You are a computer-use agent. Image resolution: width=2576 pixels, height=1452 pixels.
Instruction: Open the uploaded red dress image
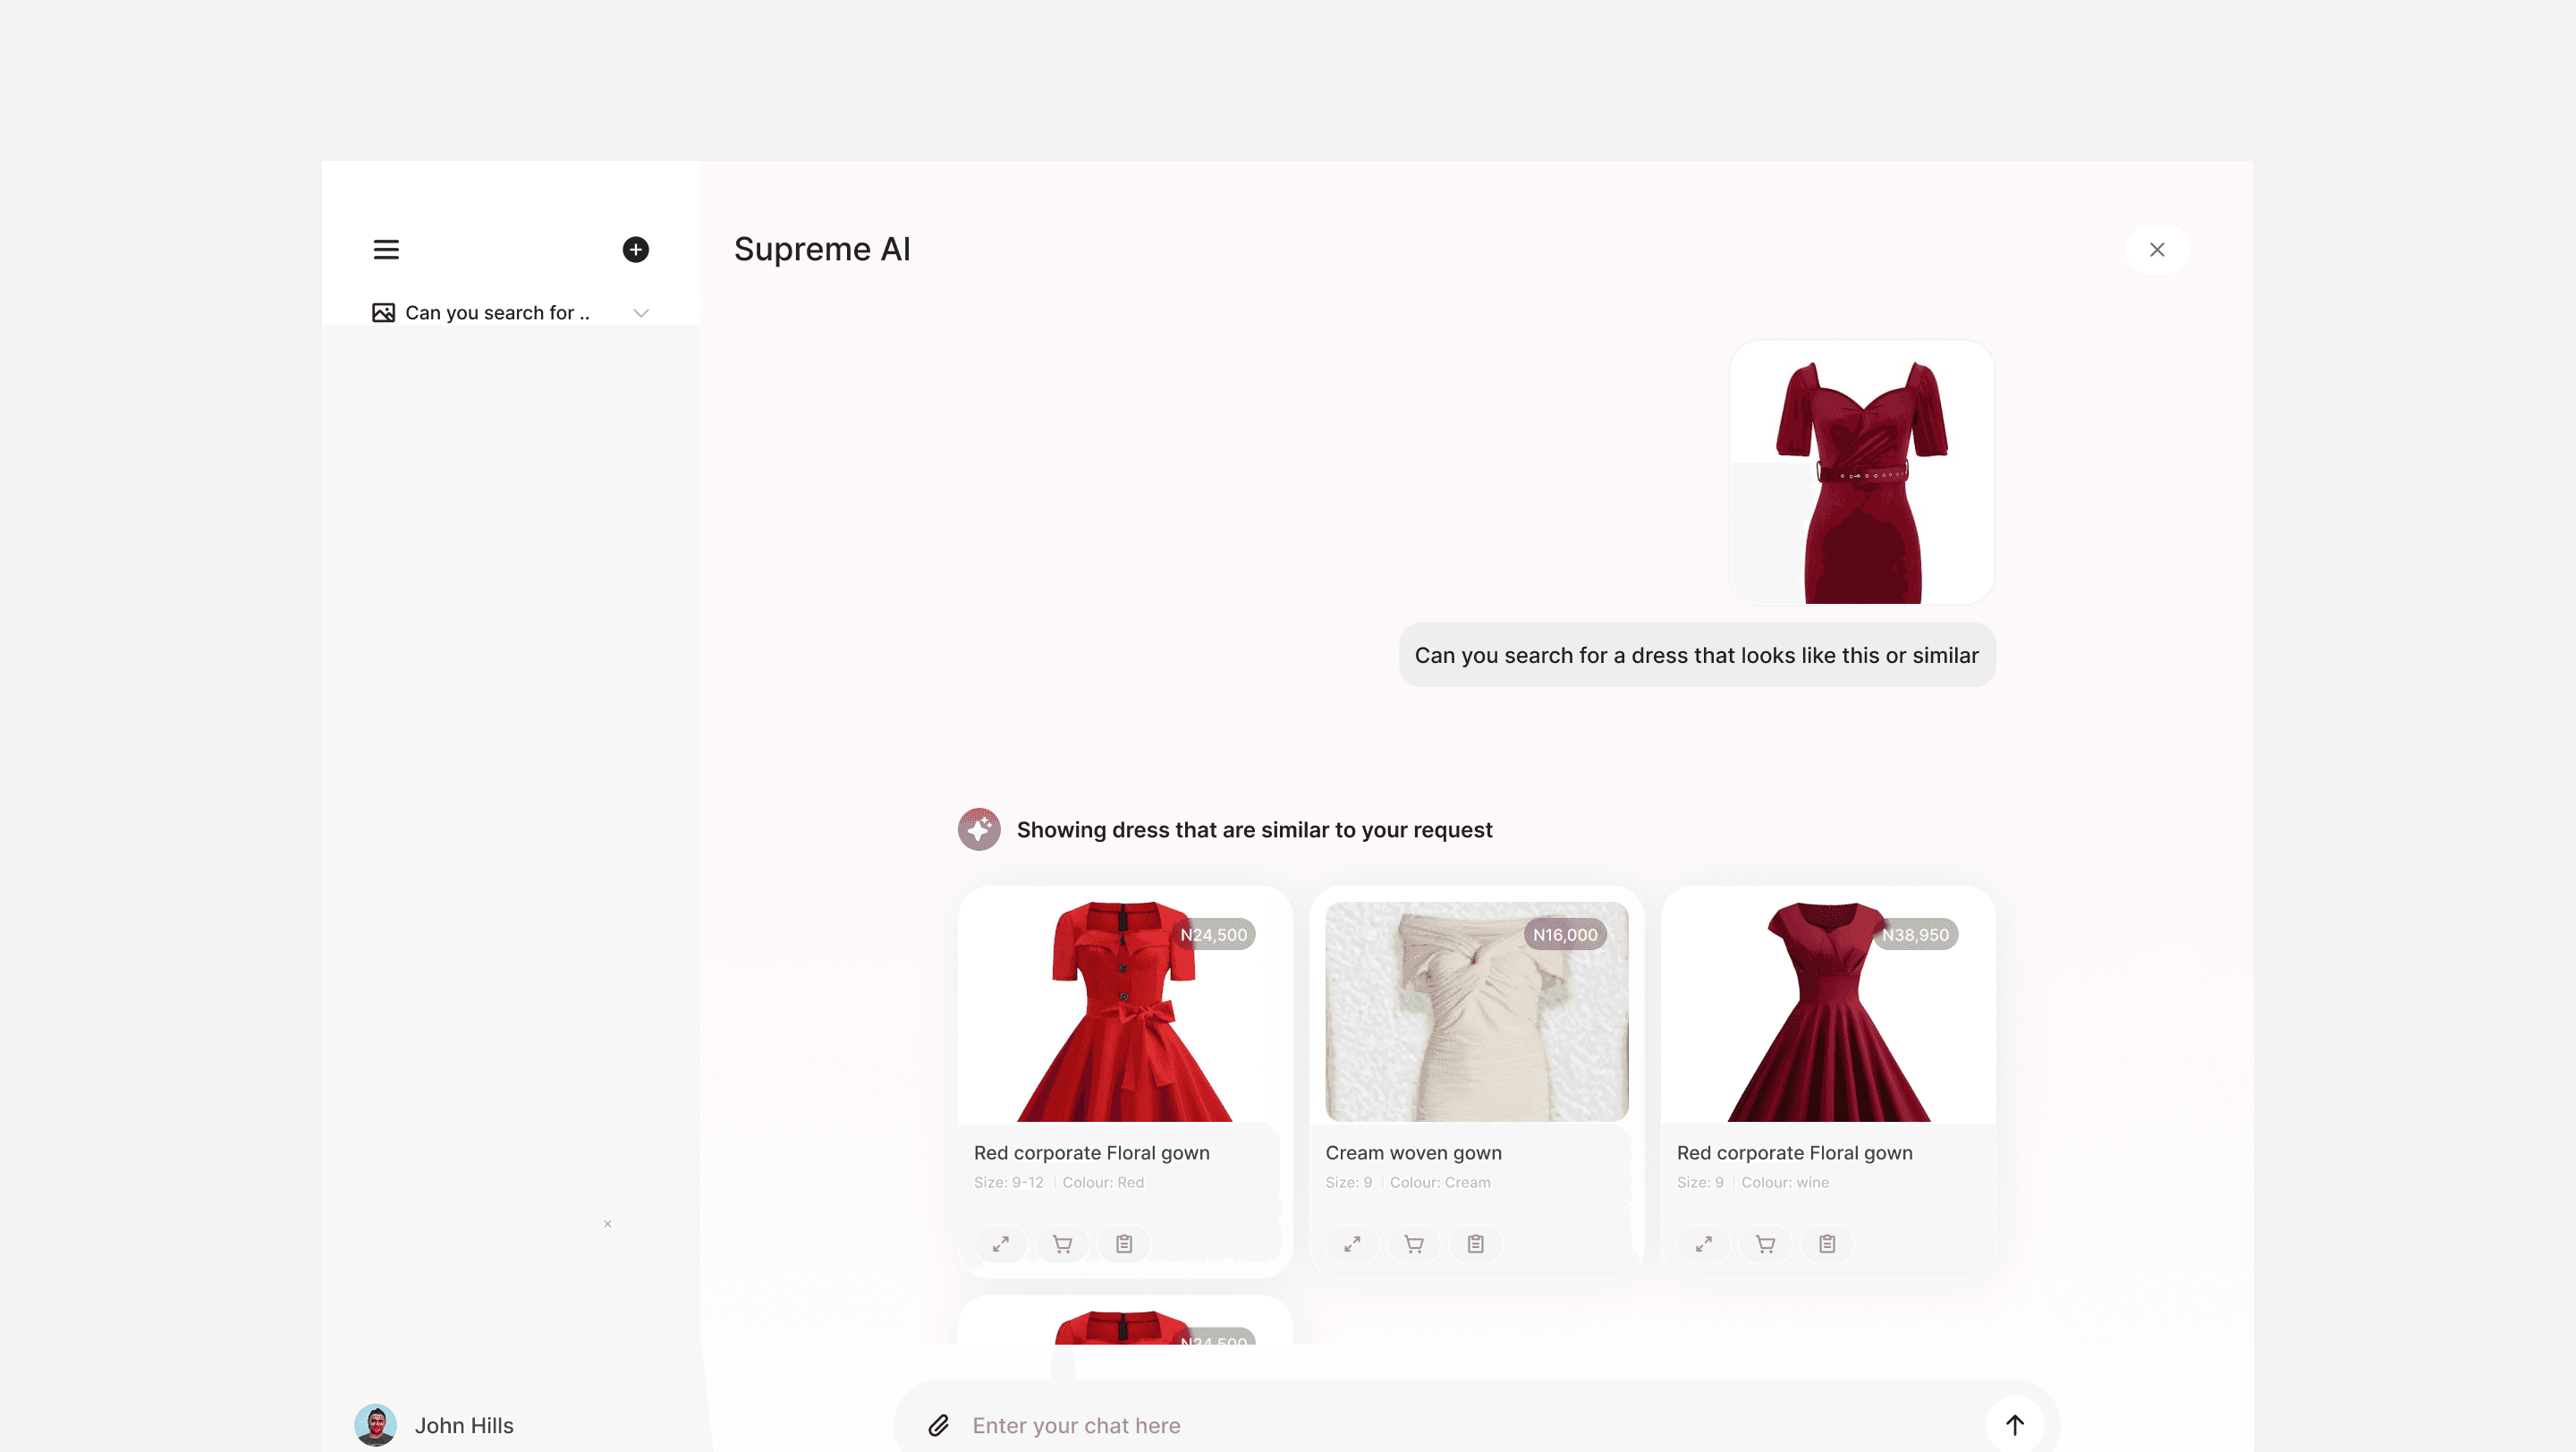tap(1861, 472)
